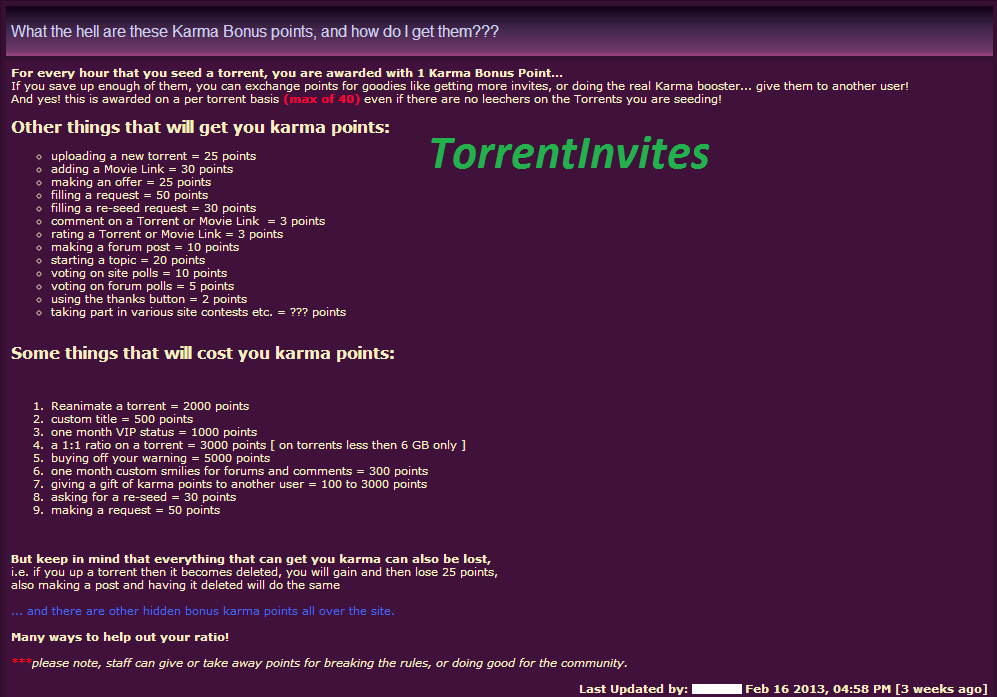Click 'filling a request = 50 points'
The image size is (997, 697).
pyautogui.click(x=129, y=195)
